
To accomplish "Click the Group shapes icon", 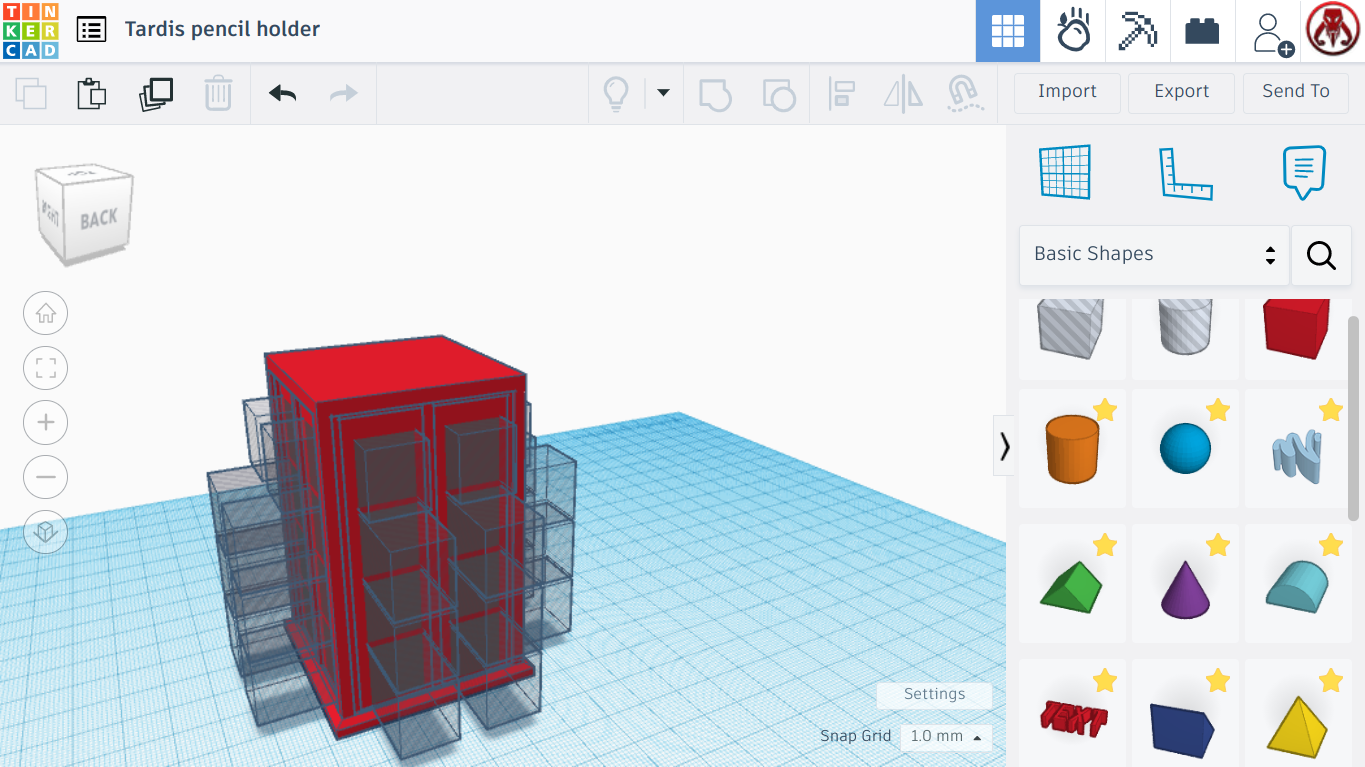I will point(715,94).
